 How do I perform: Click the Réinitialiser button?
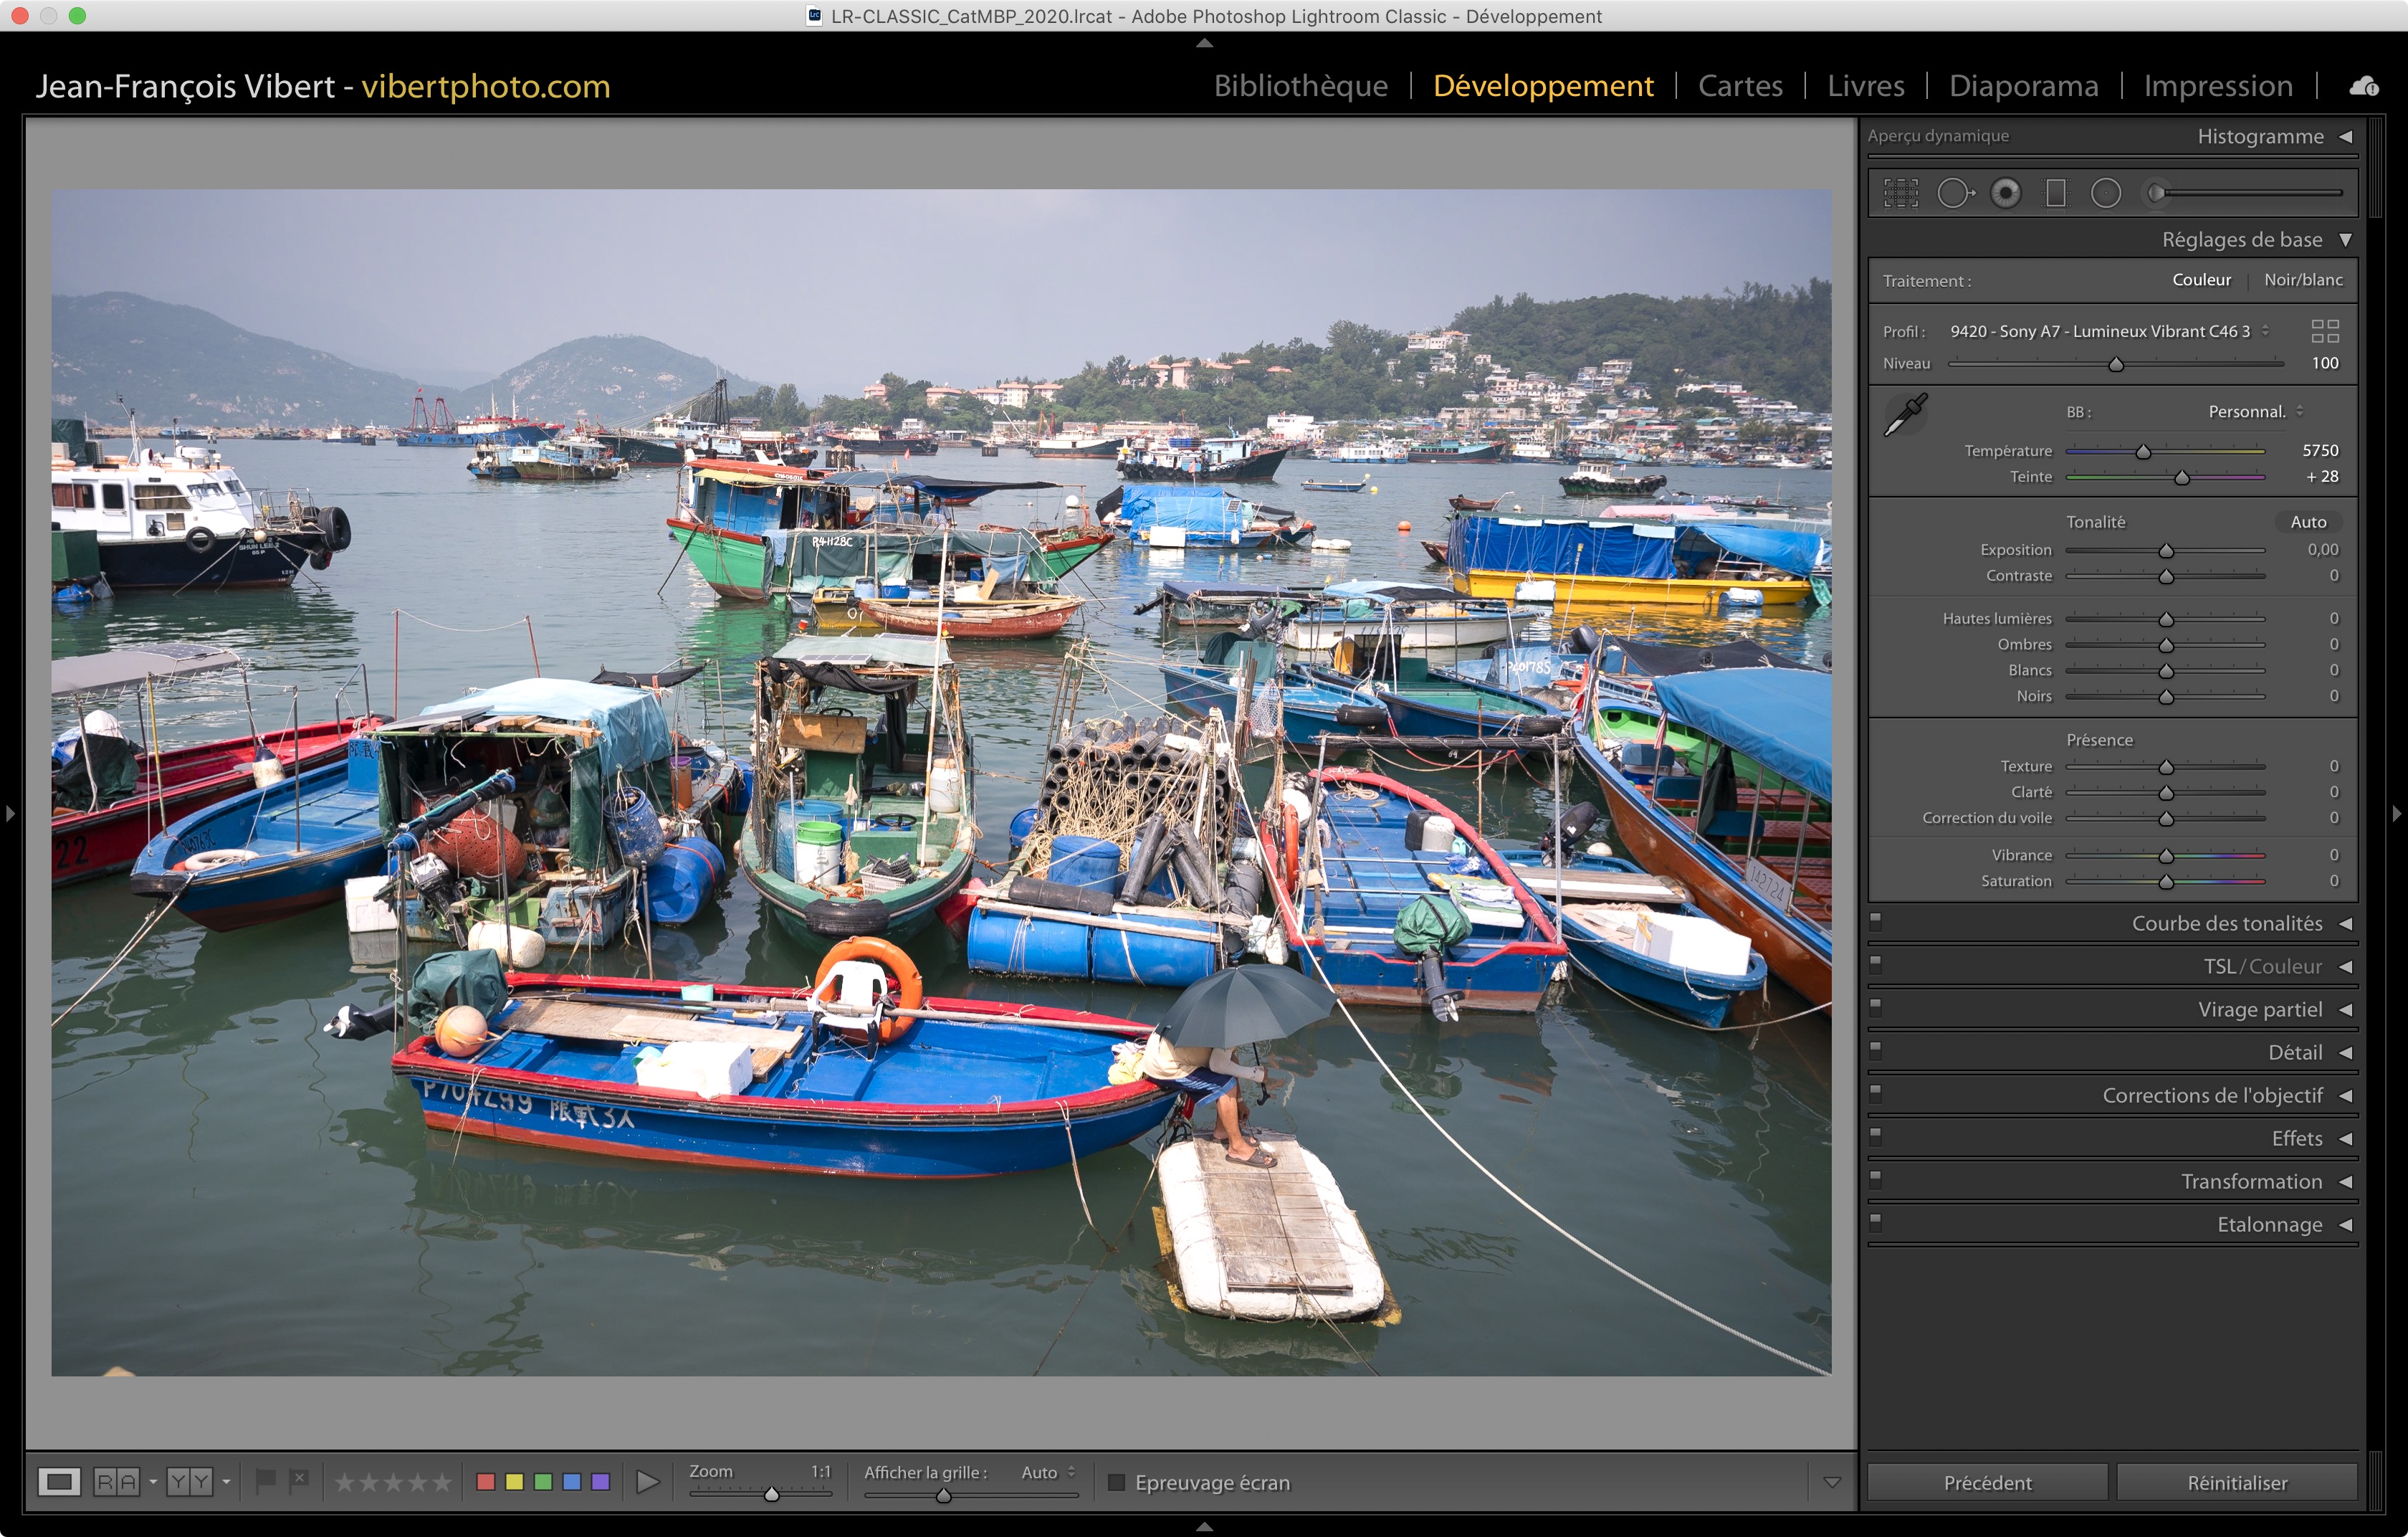[x=2236, y=1482]
